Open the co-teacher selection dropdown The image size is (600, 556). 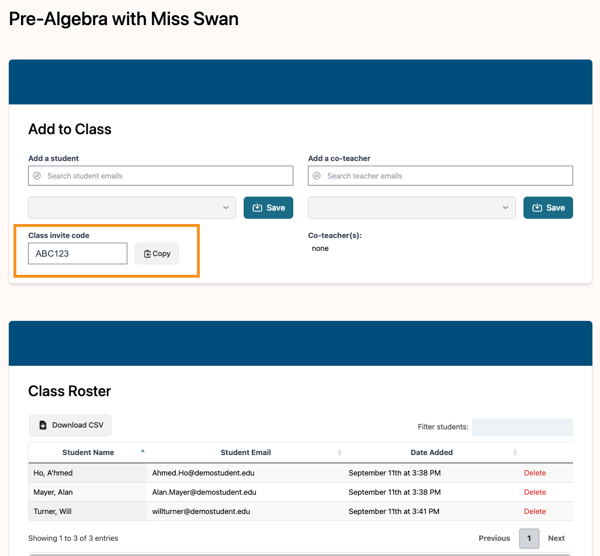[412, 207]
